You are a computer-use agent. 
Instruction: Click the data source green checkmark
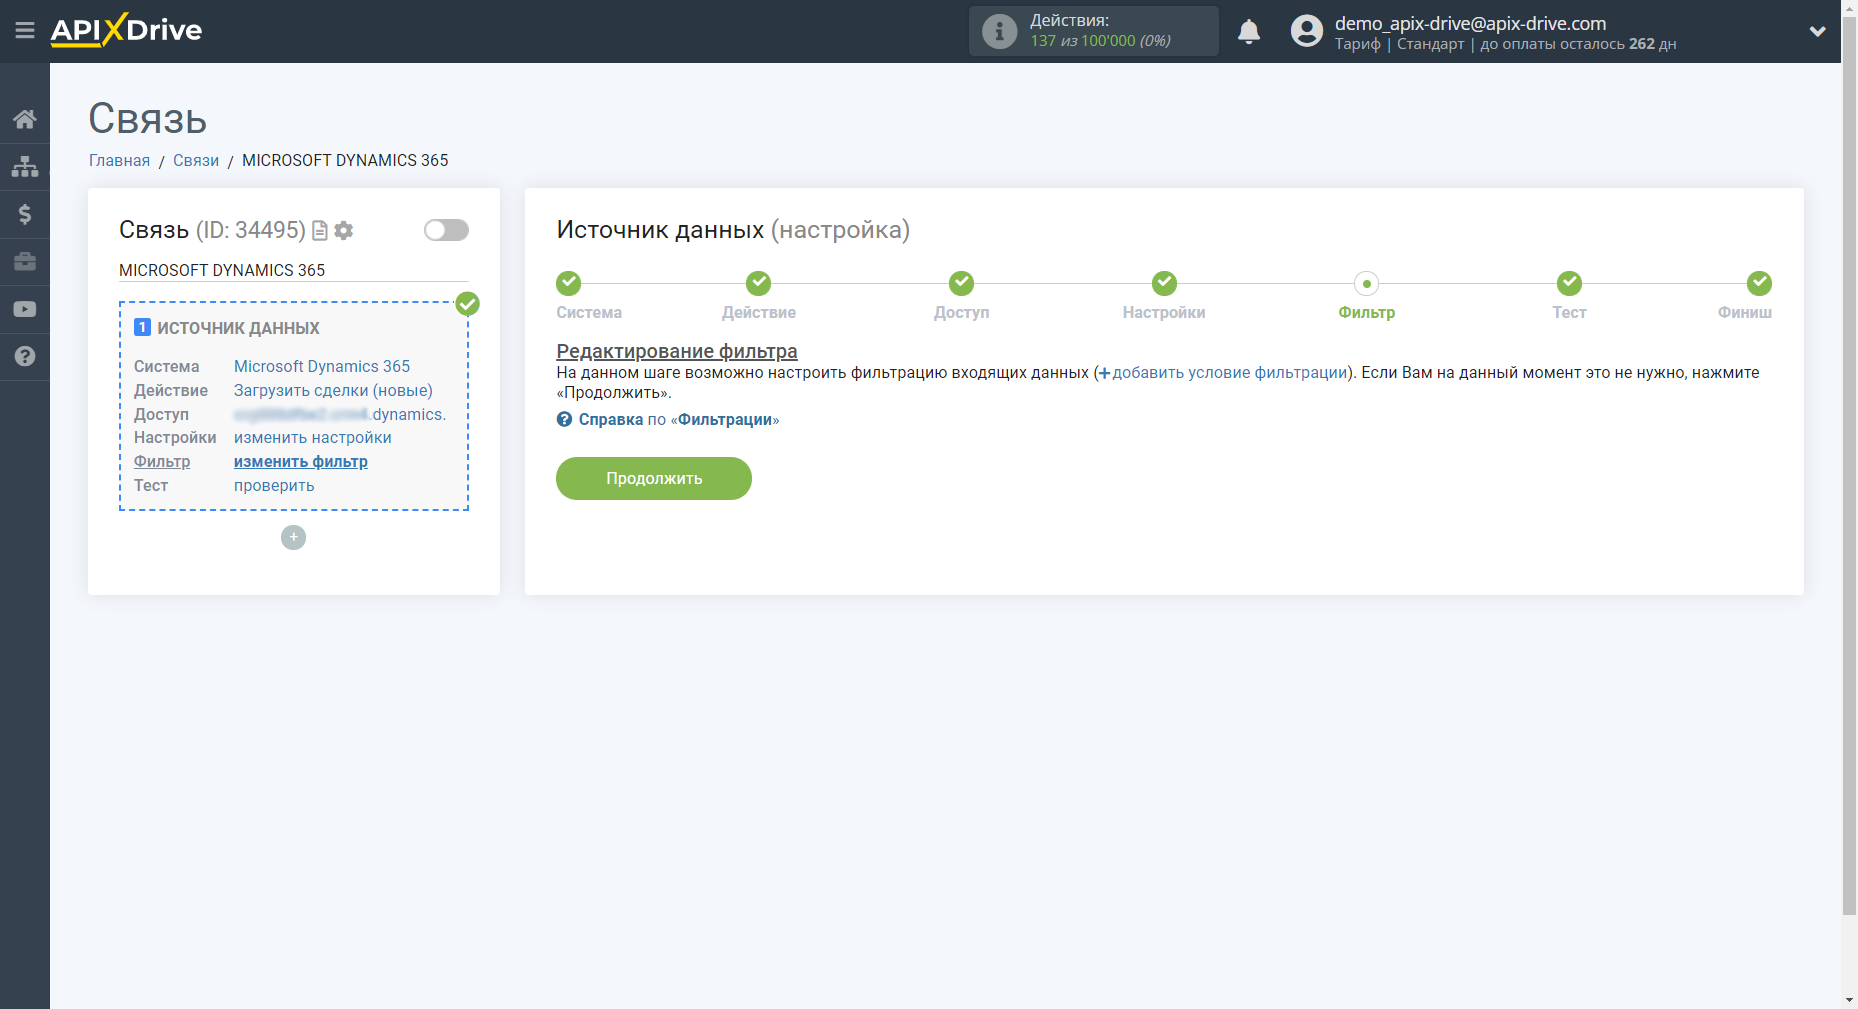click(467, 303)
